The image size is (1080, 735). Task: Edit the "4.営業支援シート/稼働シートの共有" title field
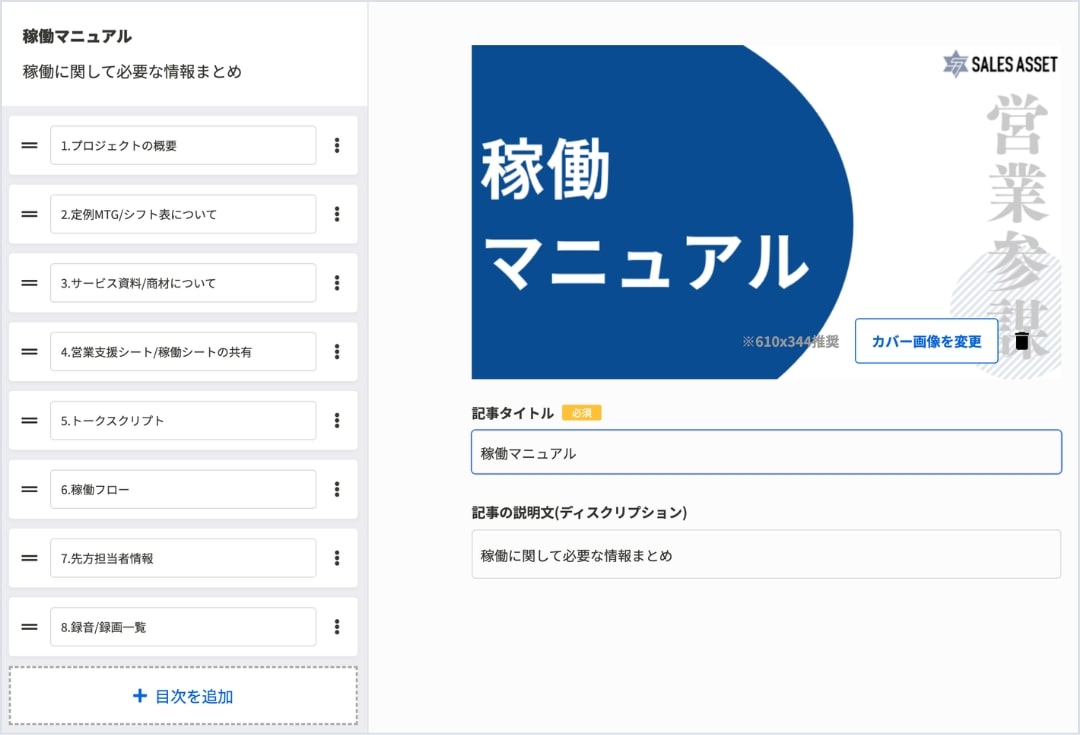182,351
